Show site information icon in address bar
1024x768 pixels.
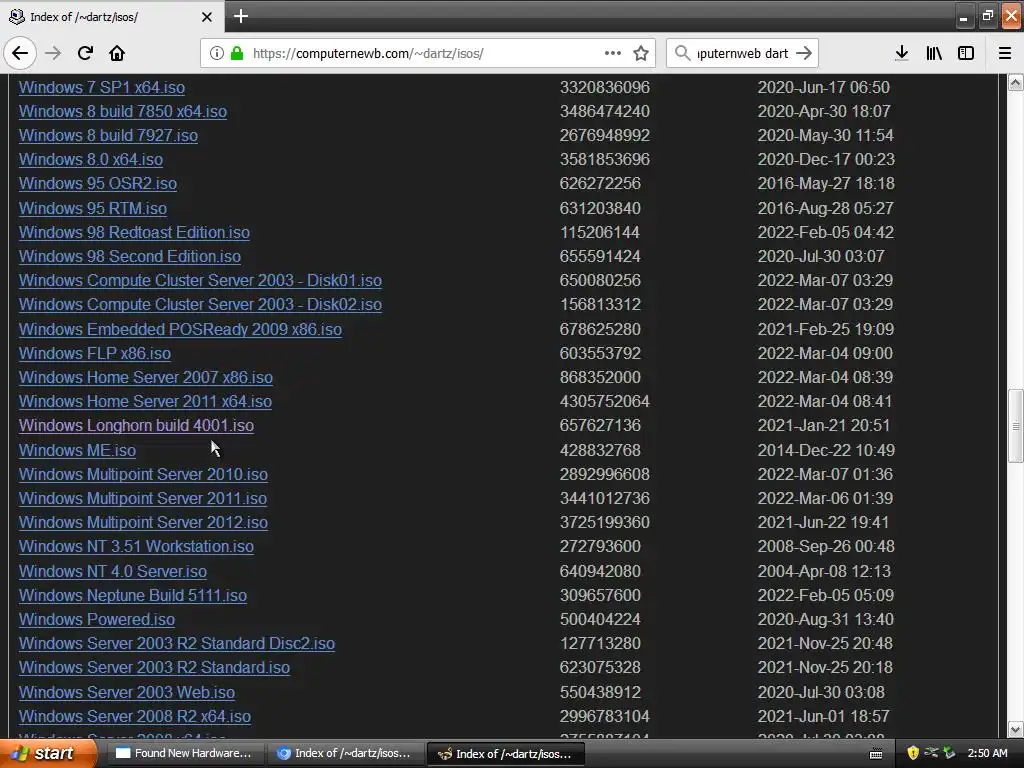(217, 53)
